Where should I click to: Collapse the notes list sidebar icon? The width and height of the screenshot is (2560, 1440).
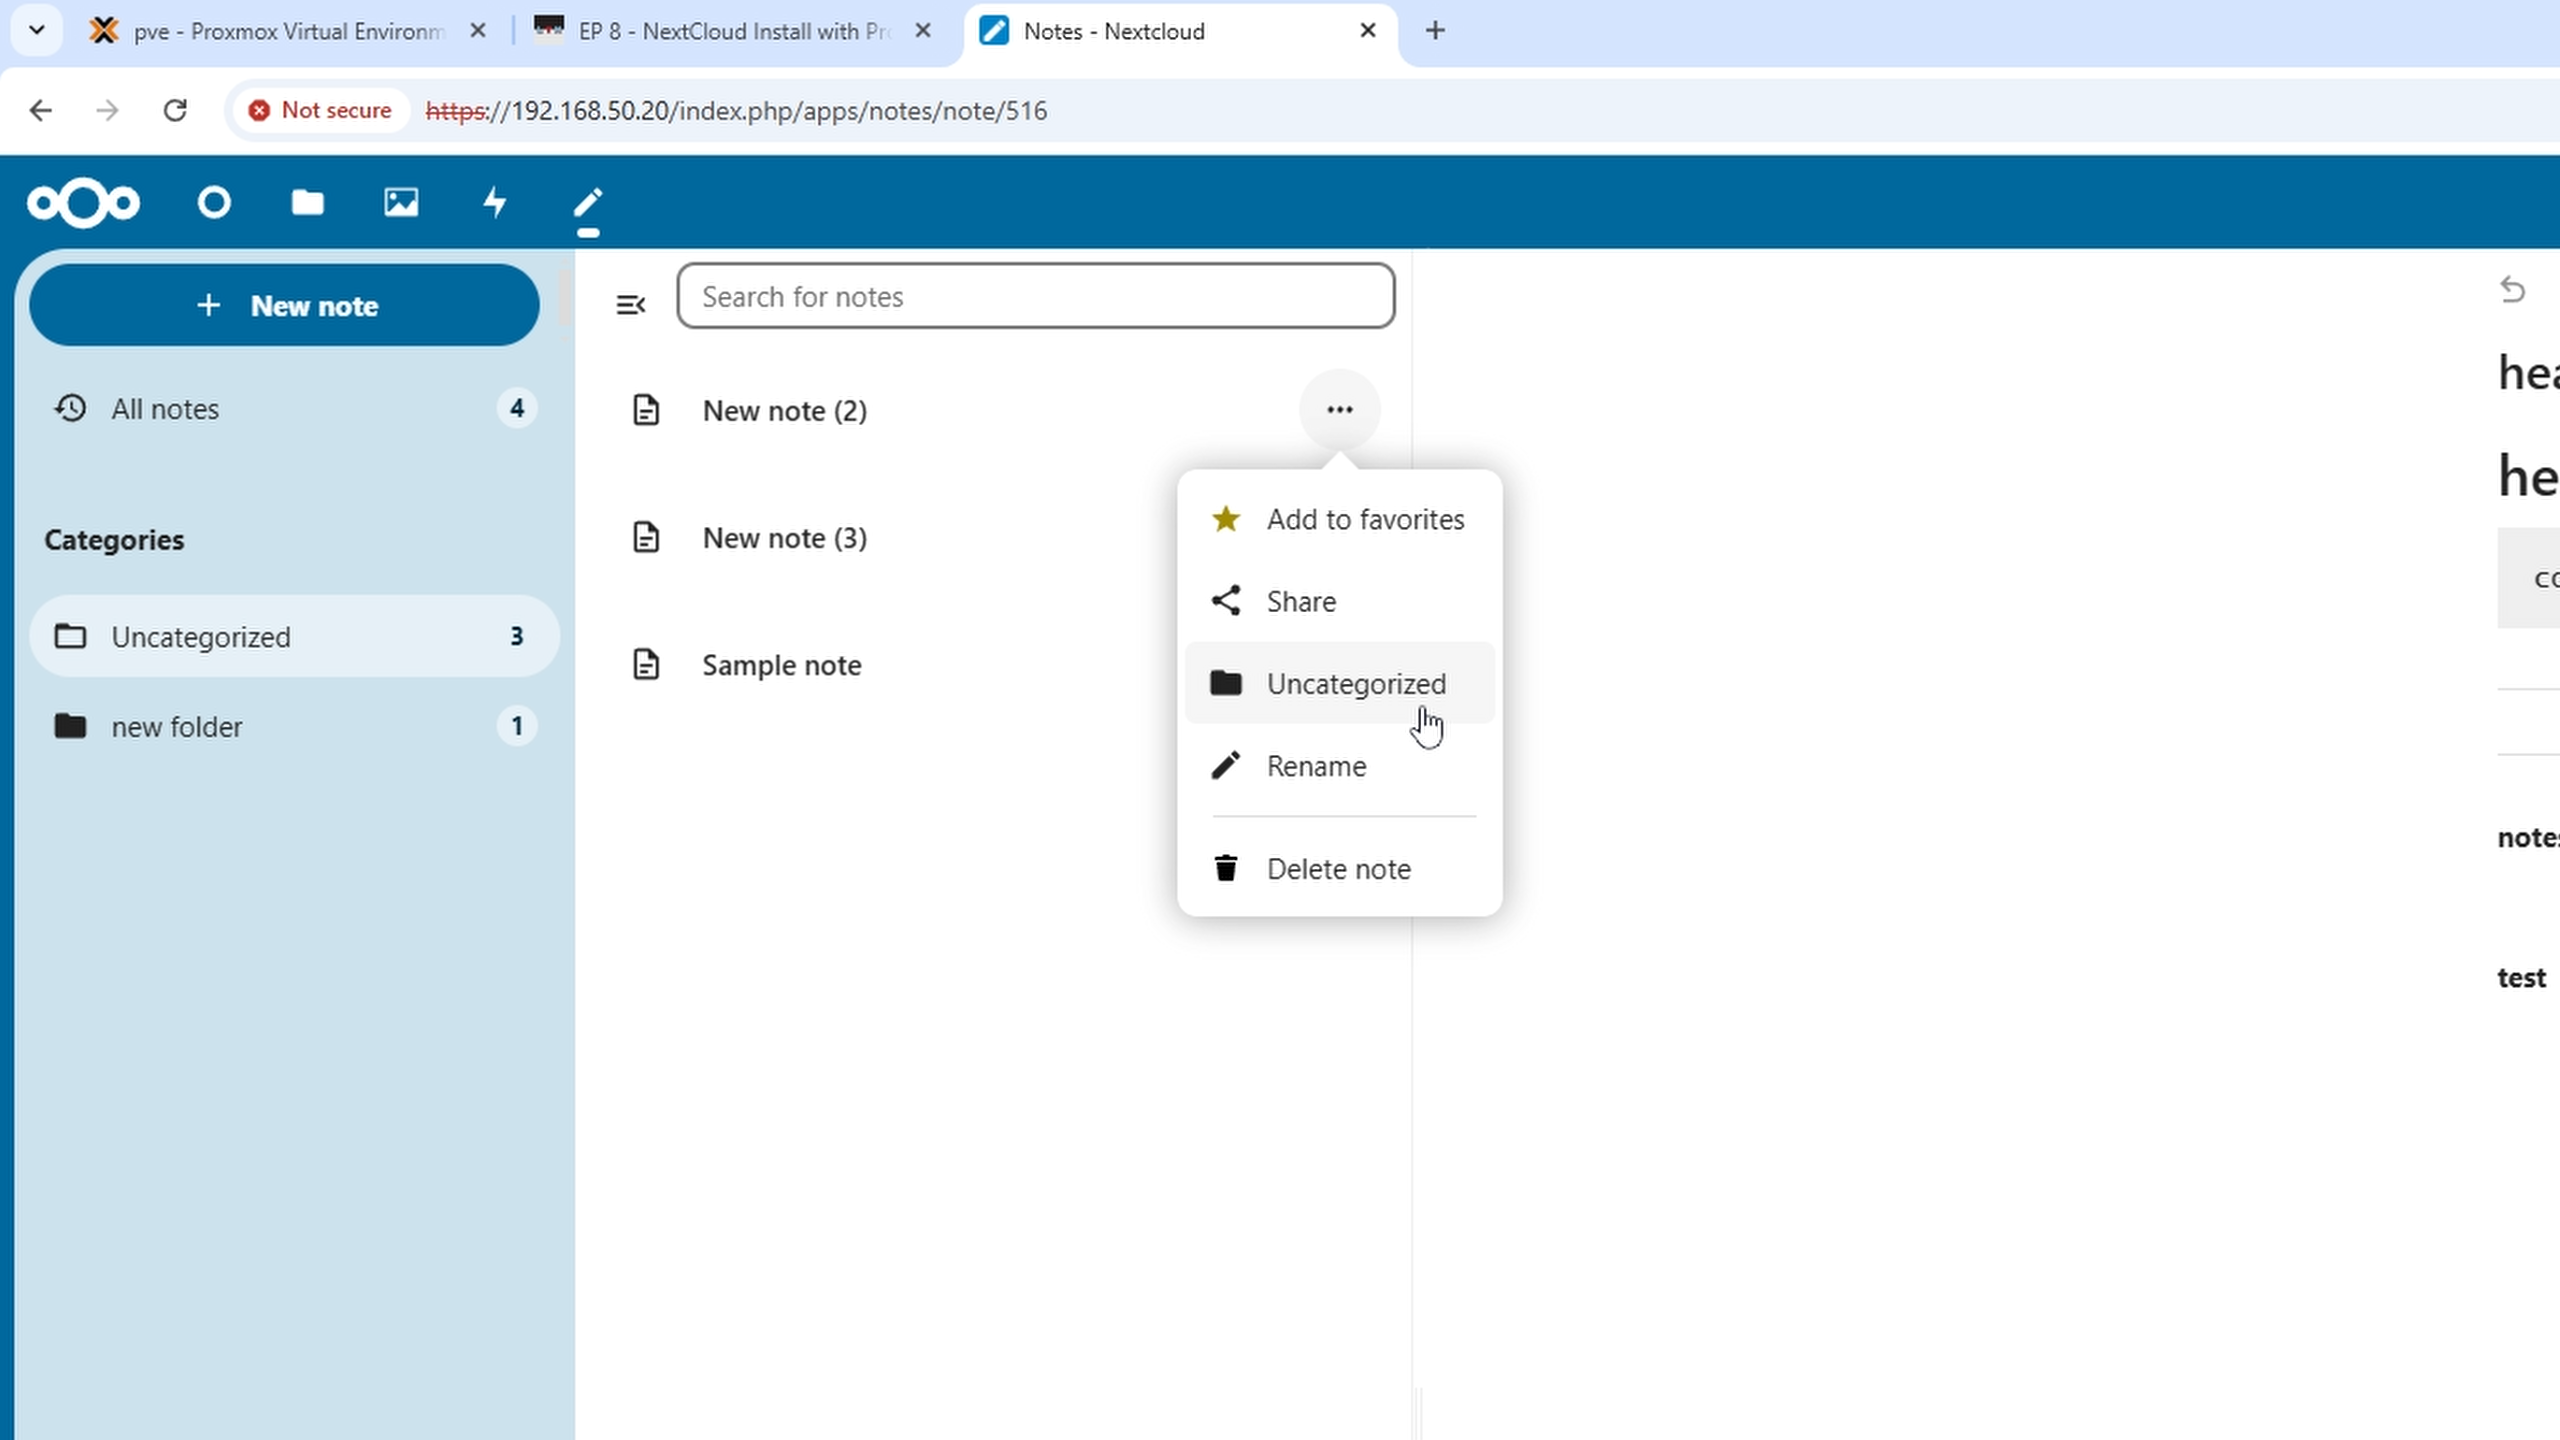tap(630, 304)
